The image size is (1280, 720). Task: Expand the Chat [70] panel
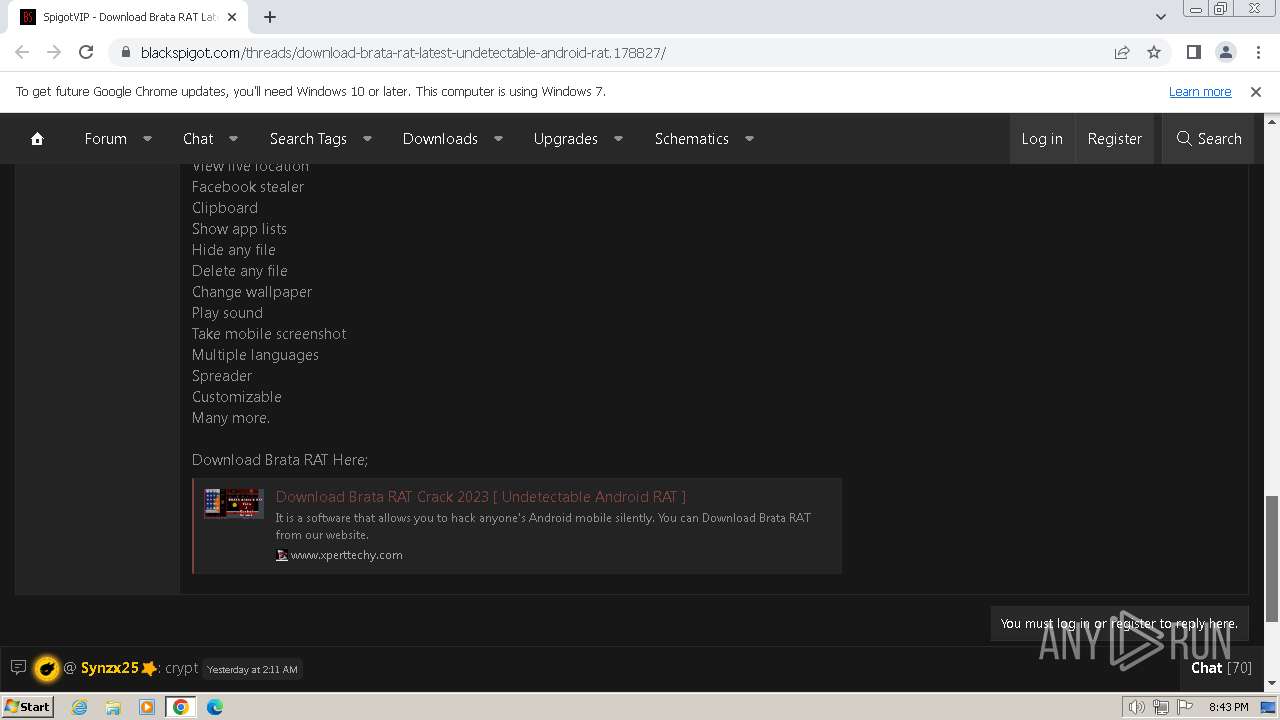1221,668
